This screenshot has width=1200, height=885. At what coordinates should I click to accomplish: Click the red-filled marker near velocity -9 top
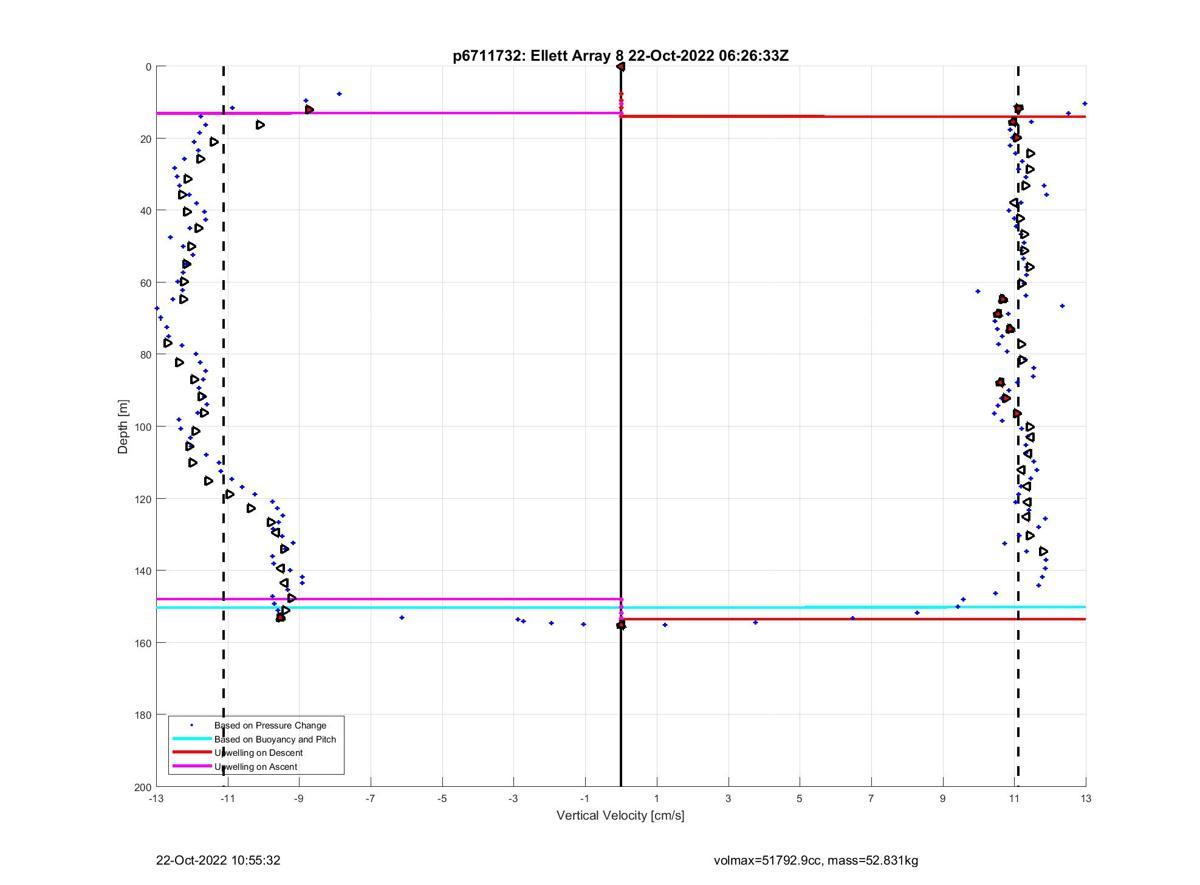click(309, 110)
